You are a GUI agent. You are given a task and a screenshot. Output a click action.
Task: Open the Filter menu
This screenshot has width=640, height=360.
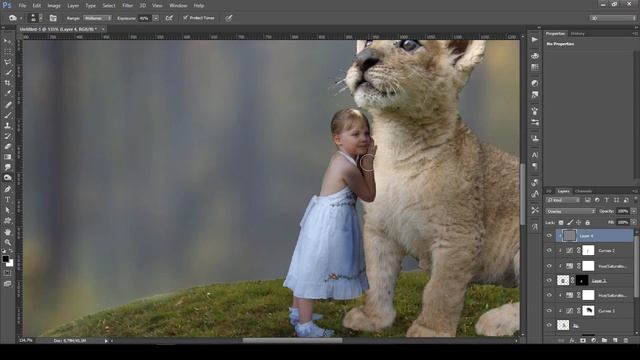[x=127, y=6]
